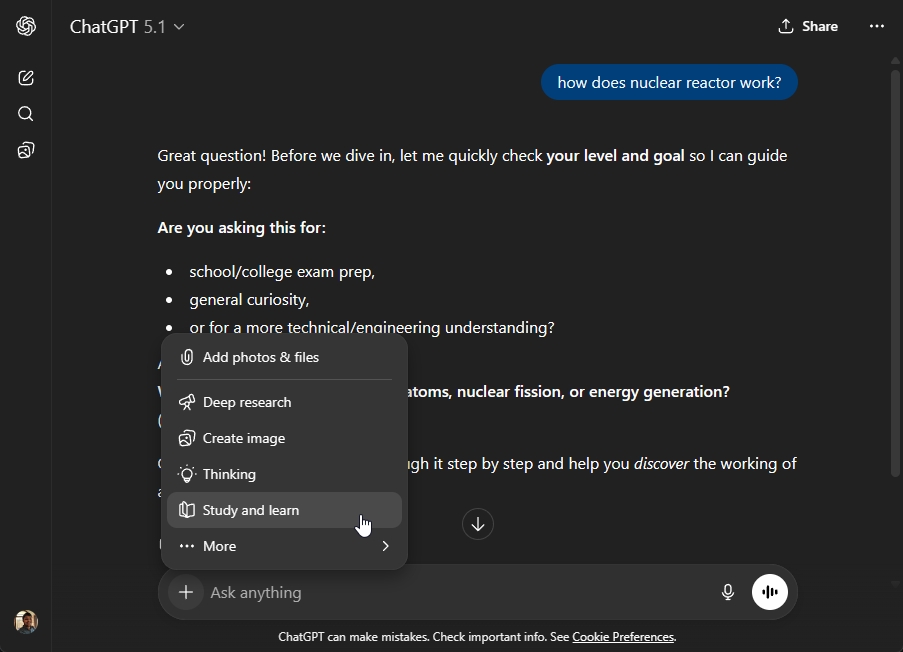
Task: Open the Library images icon in sidebar
Action: coord(26,151)
